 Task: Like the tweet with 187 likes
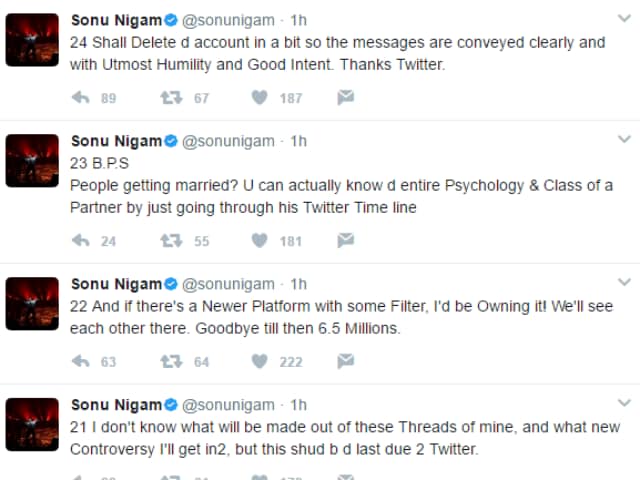point(259,98)
